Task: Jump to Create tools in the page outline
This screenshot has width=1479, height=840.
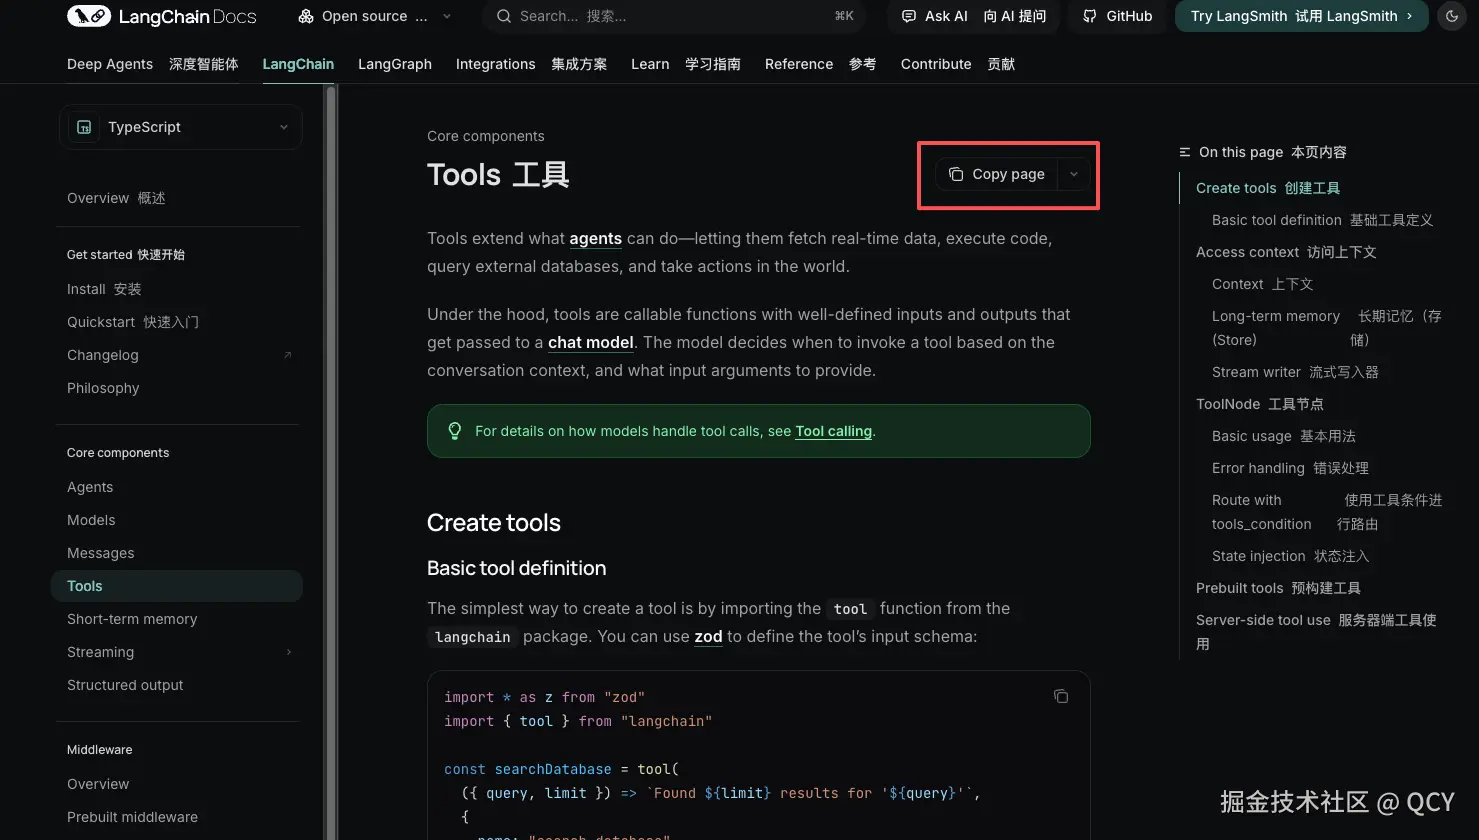Action: pos(1267,188)
